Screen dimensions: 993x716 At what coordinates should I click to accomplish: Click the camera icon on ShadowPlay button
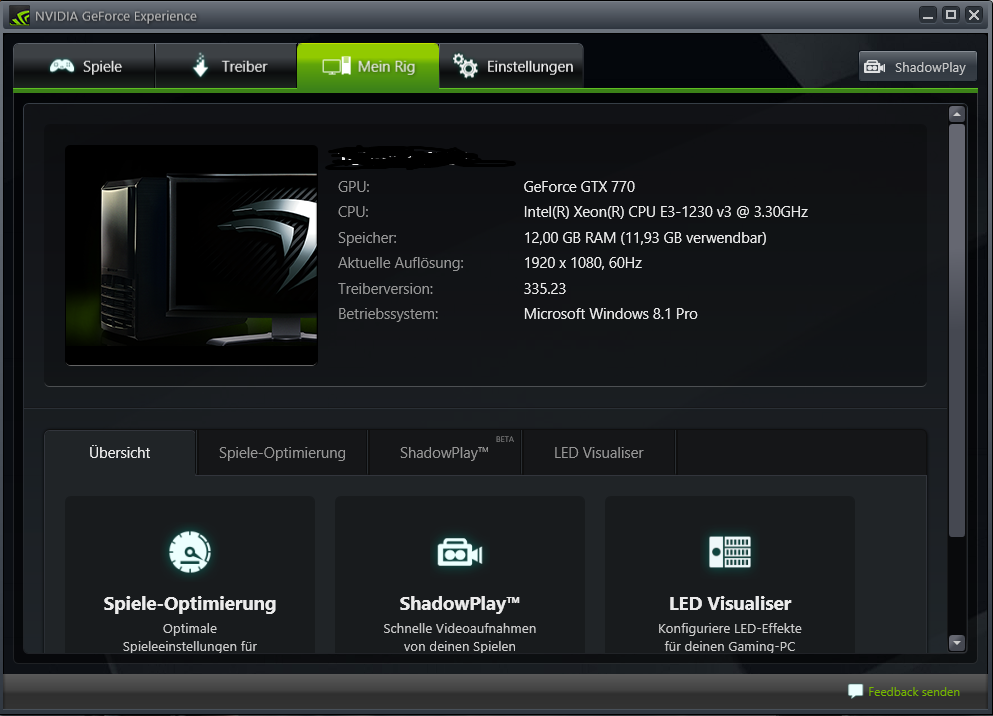point(875,67)
